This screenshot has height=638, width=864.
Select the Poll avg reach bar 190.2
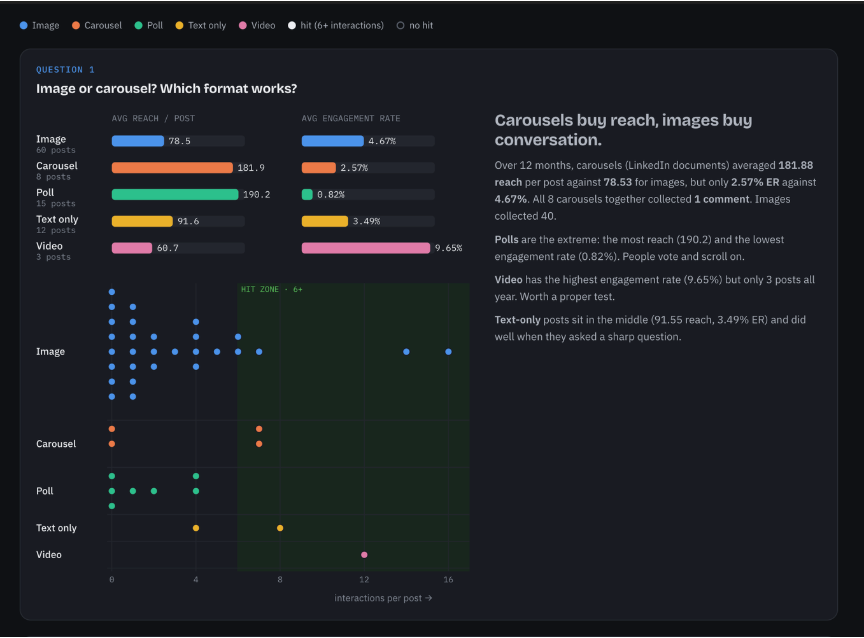coord(175,194)
